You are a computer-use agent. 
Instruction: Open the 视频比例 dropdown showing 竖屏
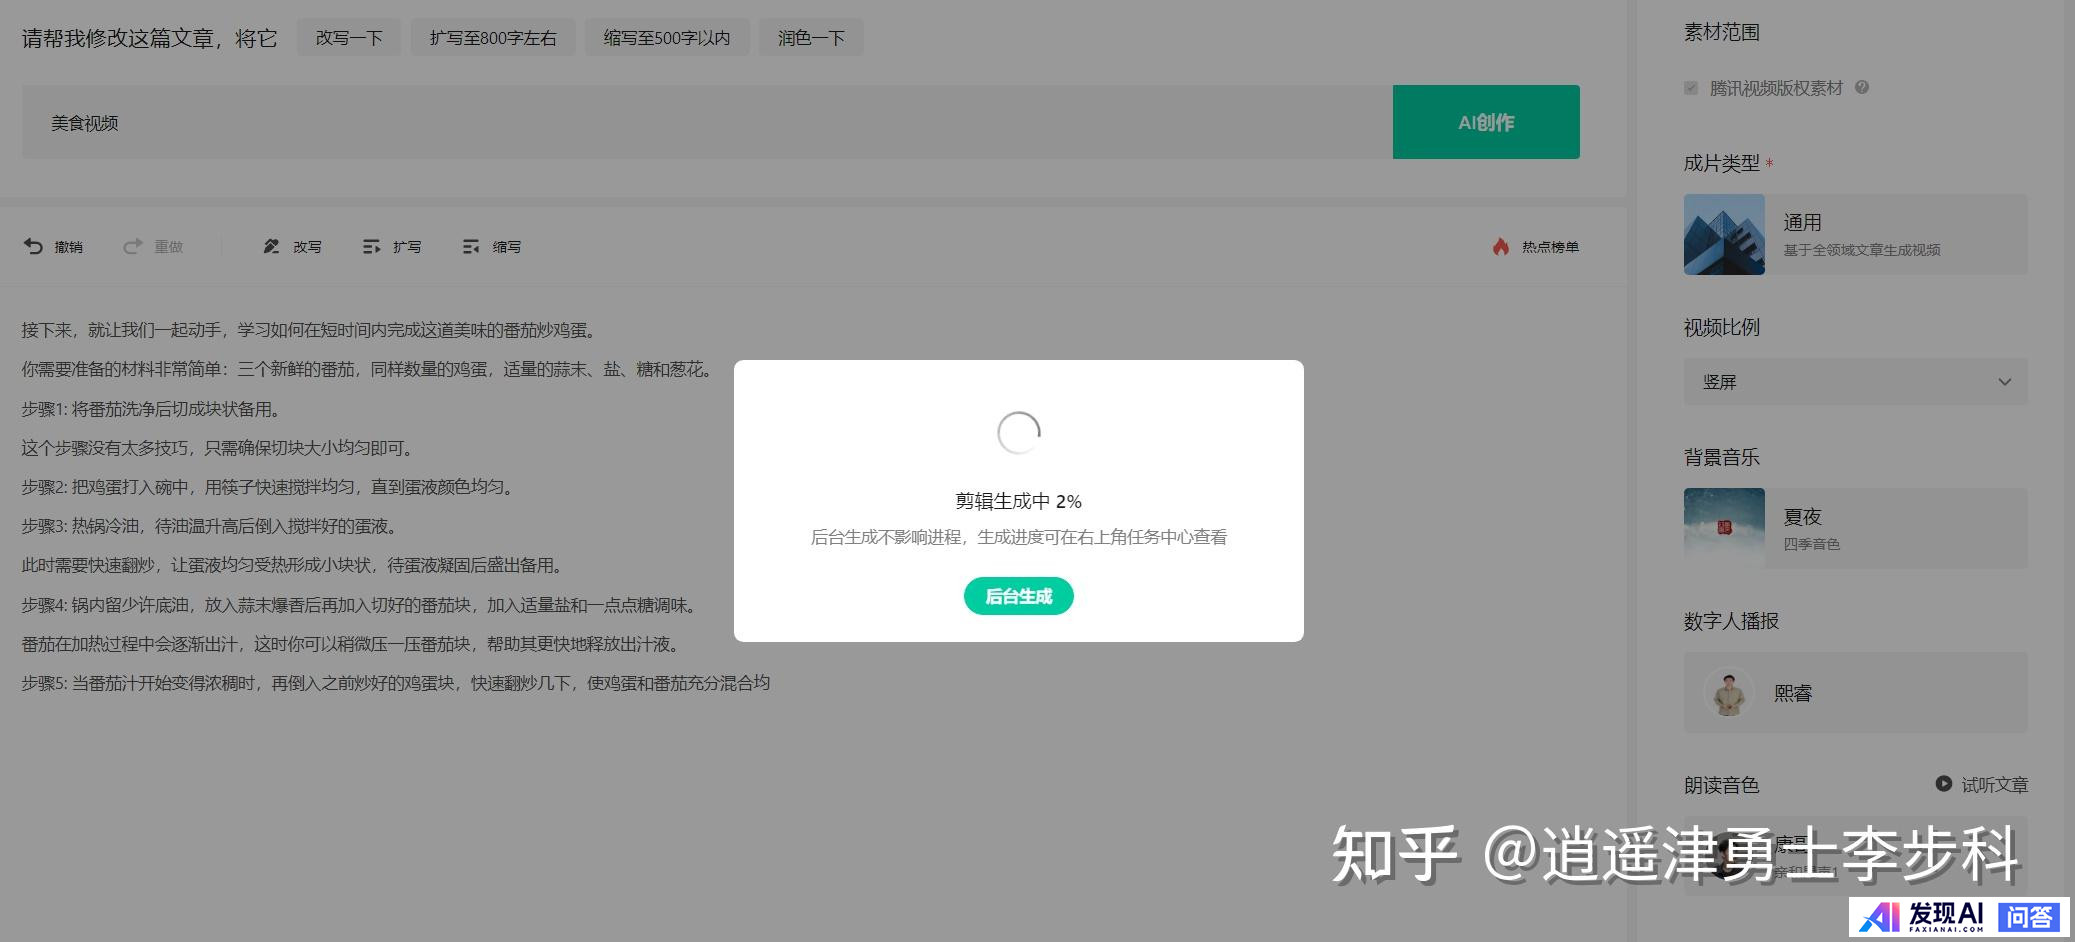(x=1854, y=382)
